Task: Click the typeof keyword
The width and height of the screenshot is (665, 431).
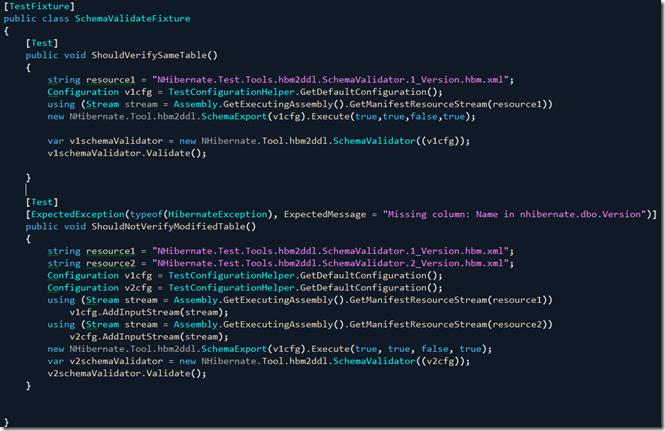Action: pyautogui.click(x=146, y=214)
